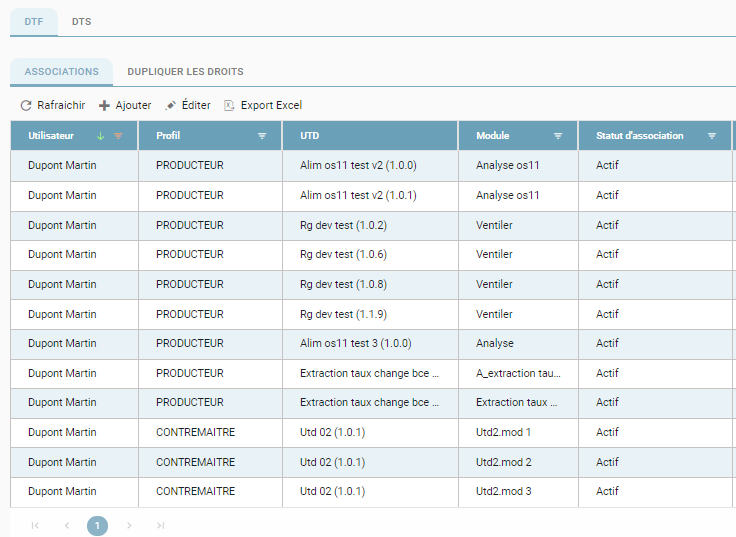Select the Alim os11 test 3 (1.0.0) cell
Image resolution: width=736 pixels, height=537 pixels.
[x=370, y=344]
